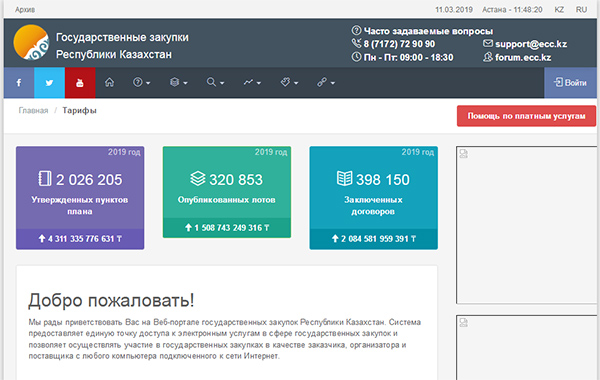This screenshot has height=380, width=600.
Task: Click the question circle icon beside FAQ
Action: tap(356, 30)
